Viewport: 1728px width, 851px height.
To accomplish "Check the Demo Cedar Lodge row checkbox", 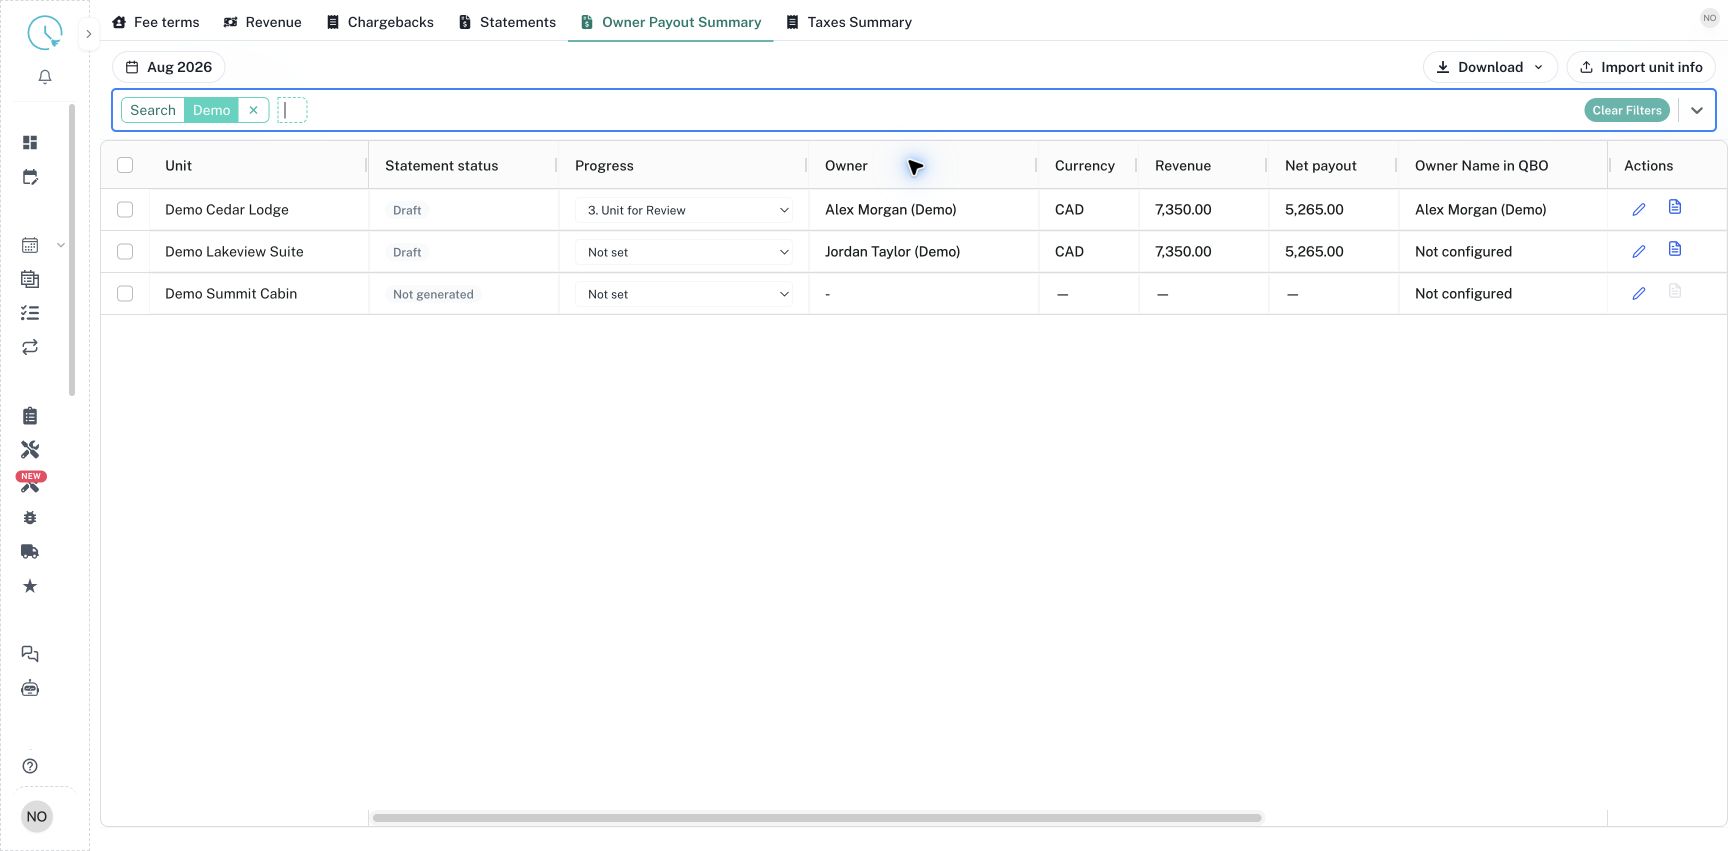I will tap(125, 210).
